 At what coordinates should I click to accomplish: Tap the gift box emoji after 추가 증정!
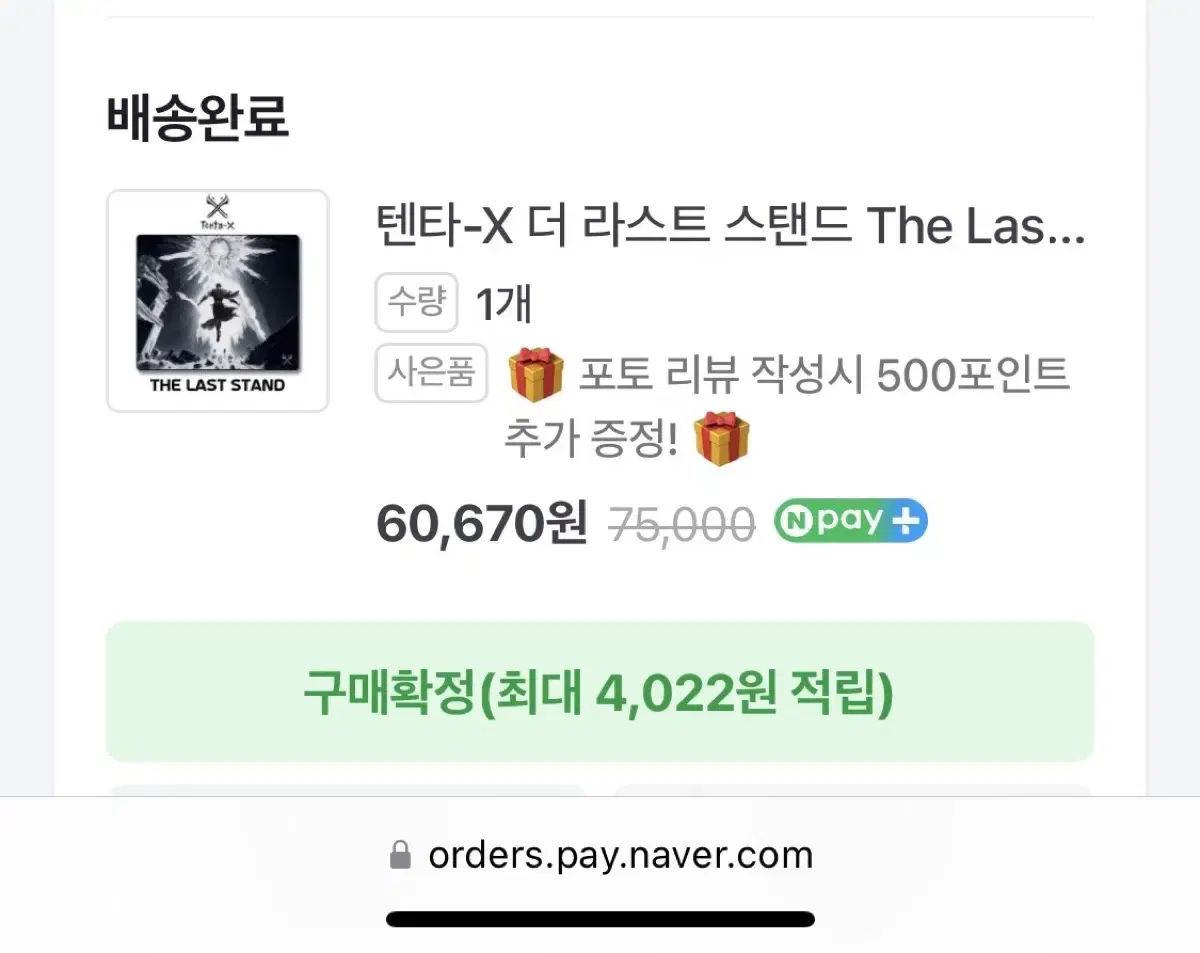(721, 439)
